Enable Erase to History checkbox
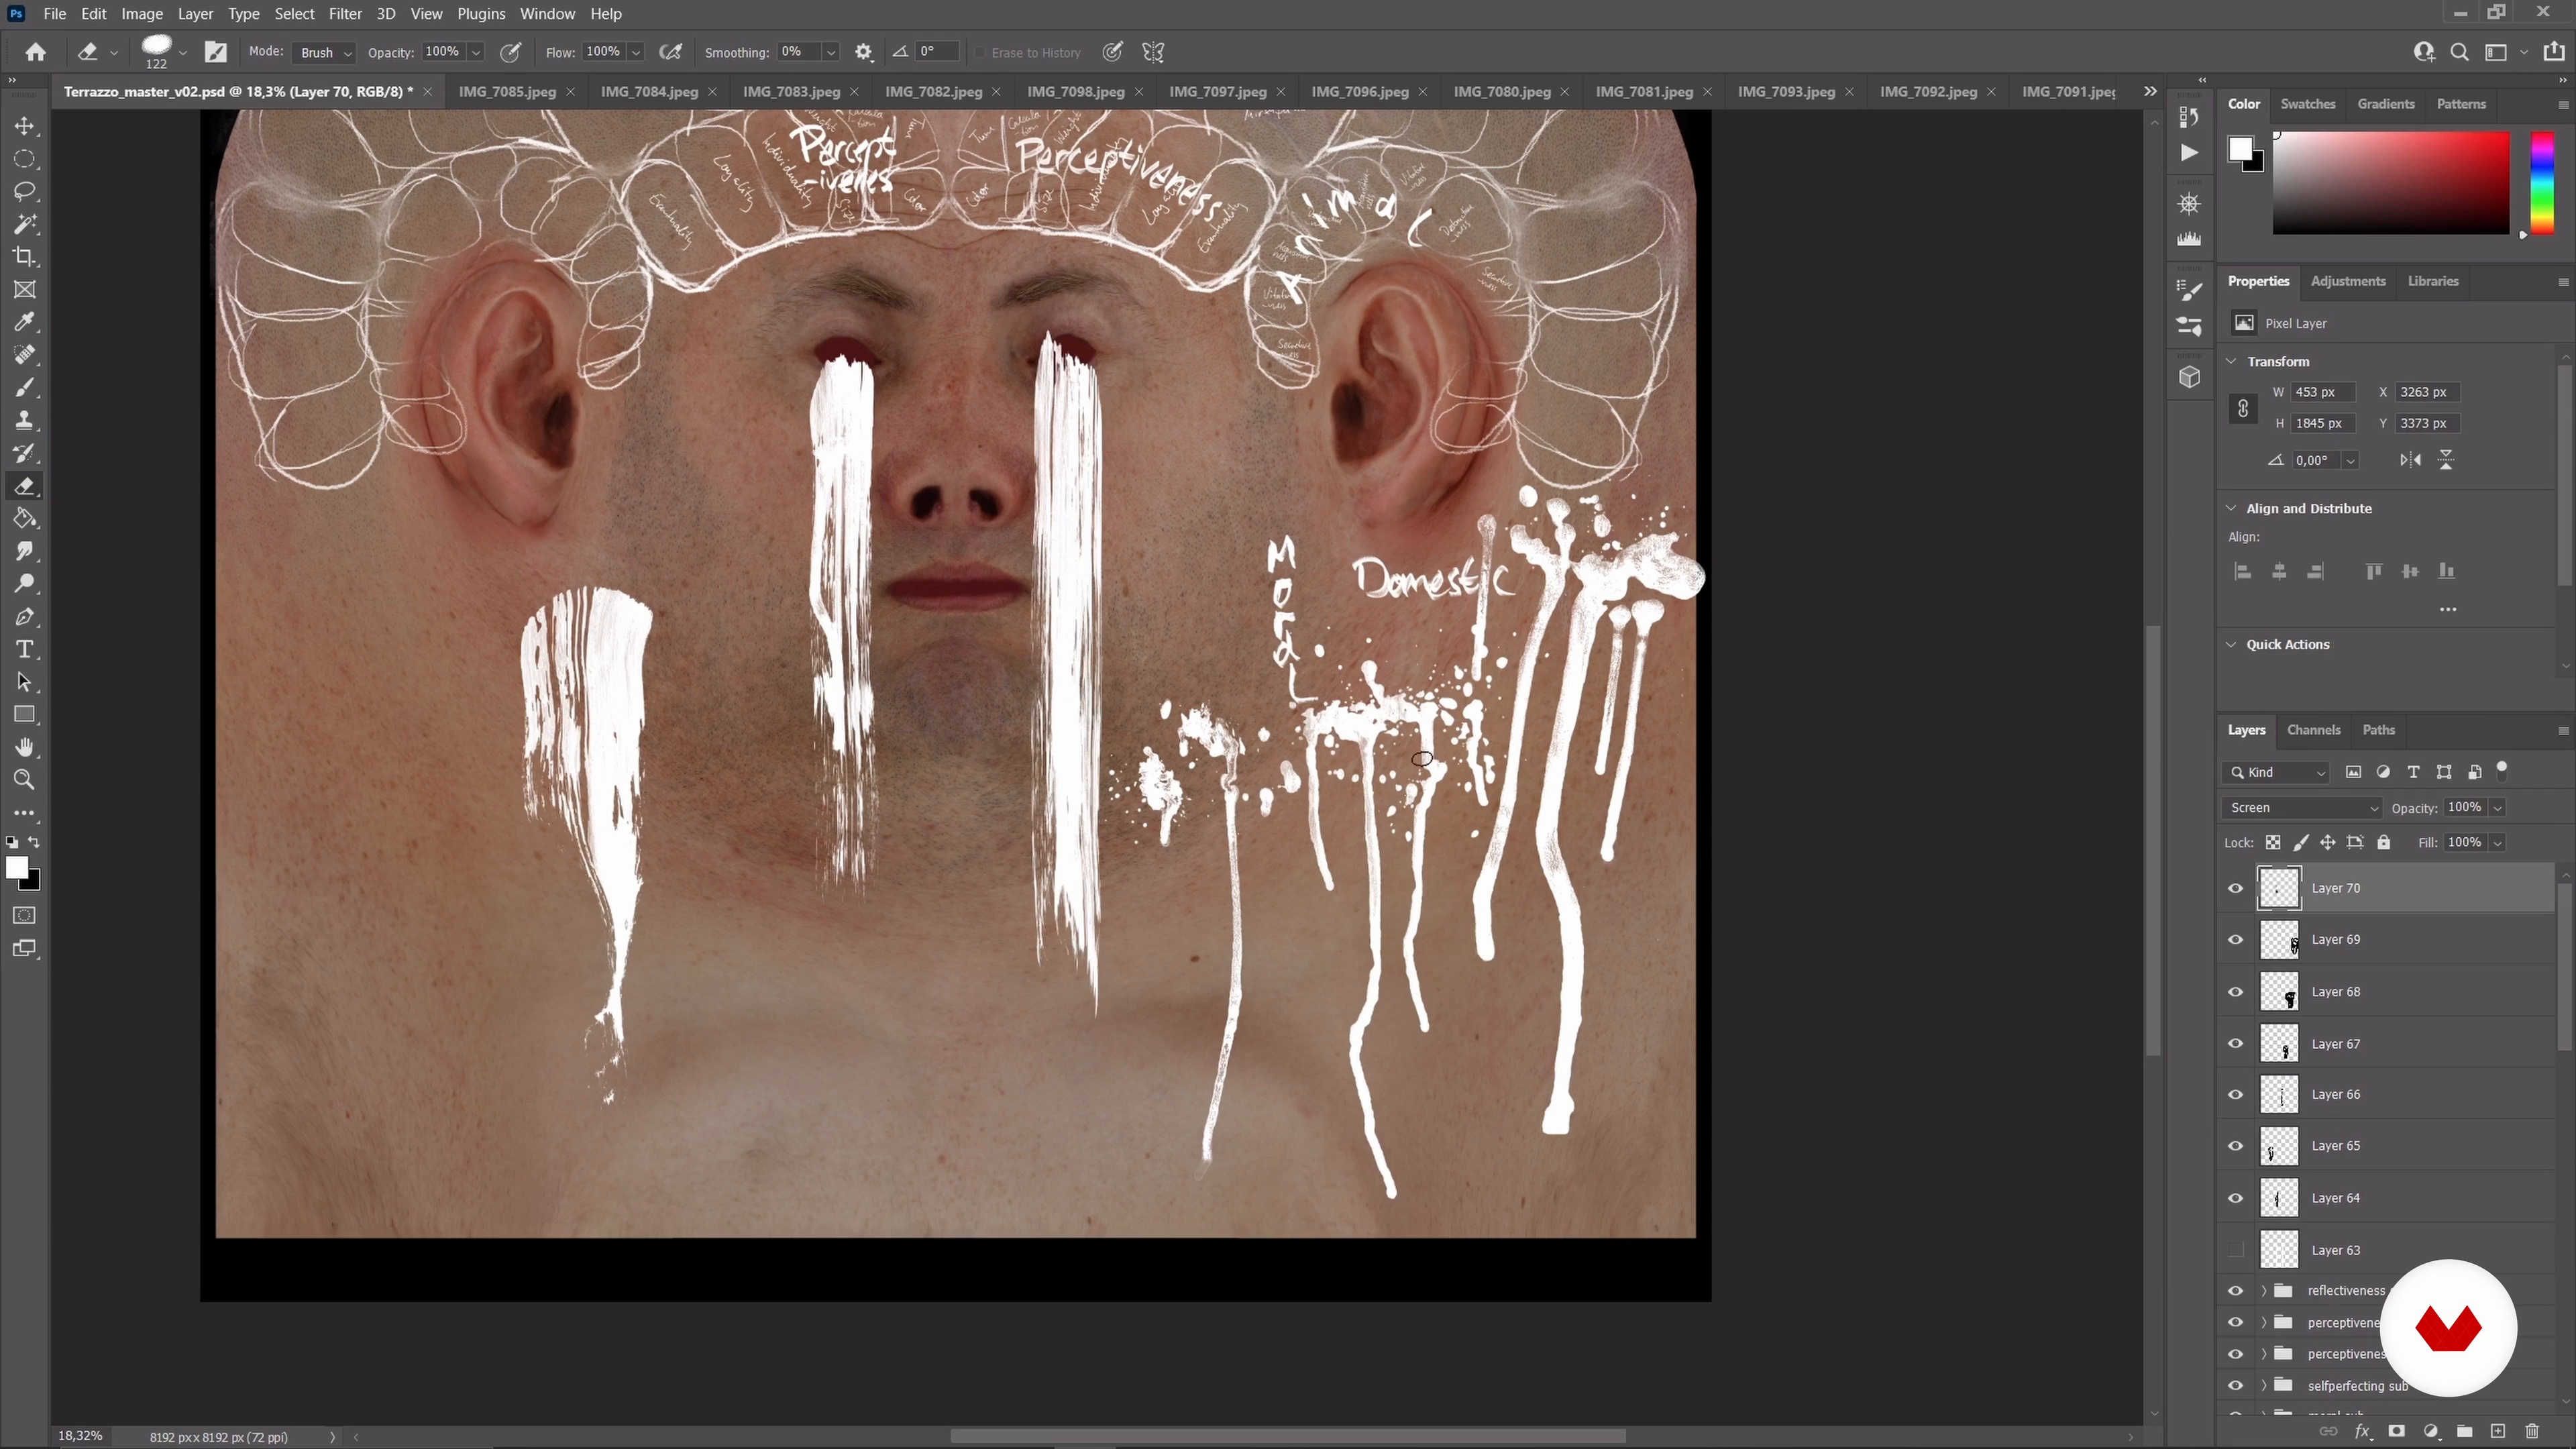The image size is (2576, 1449). (x=980, y=53)
